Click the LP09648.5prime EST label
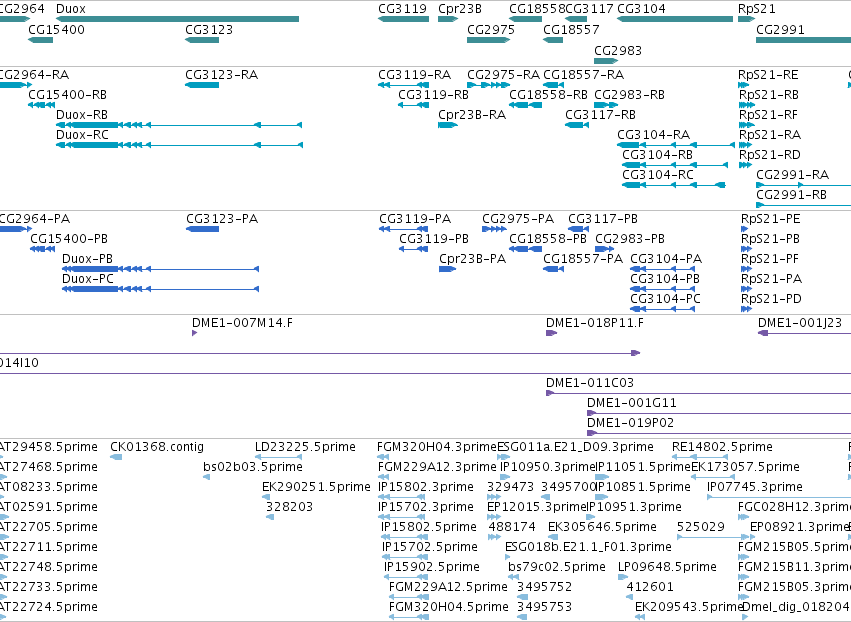Image resolution: width=851 pixels, height=622 pixels. point(667,567)
